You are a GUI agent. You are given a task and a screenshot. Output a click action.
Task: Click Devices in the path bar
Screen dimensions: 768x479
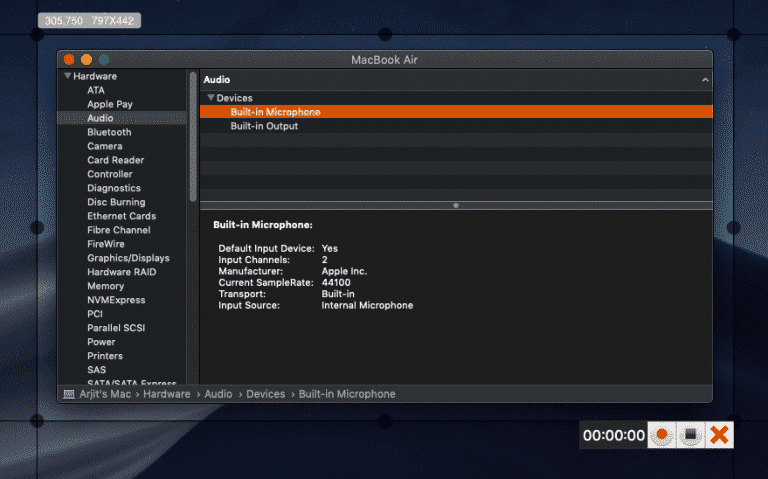(265, 394)
